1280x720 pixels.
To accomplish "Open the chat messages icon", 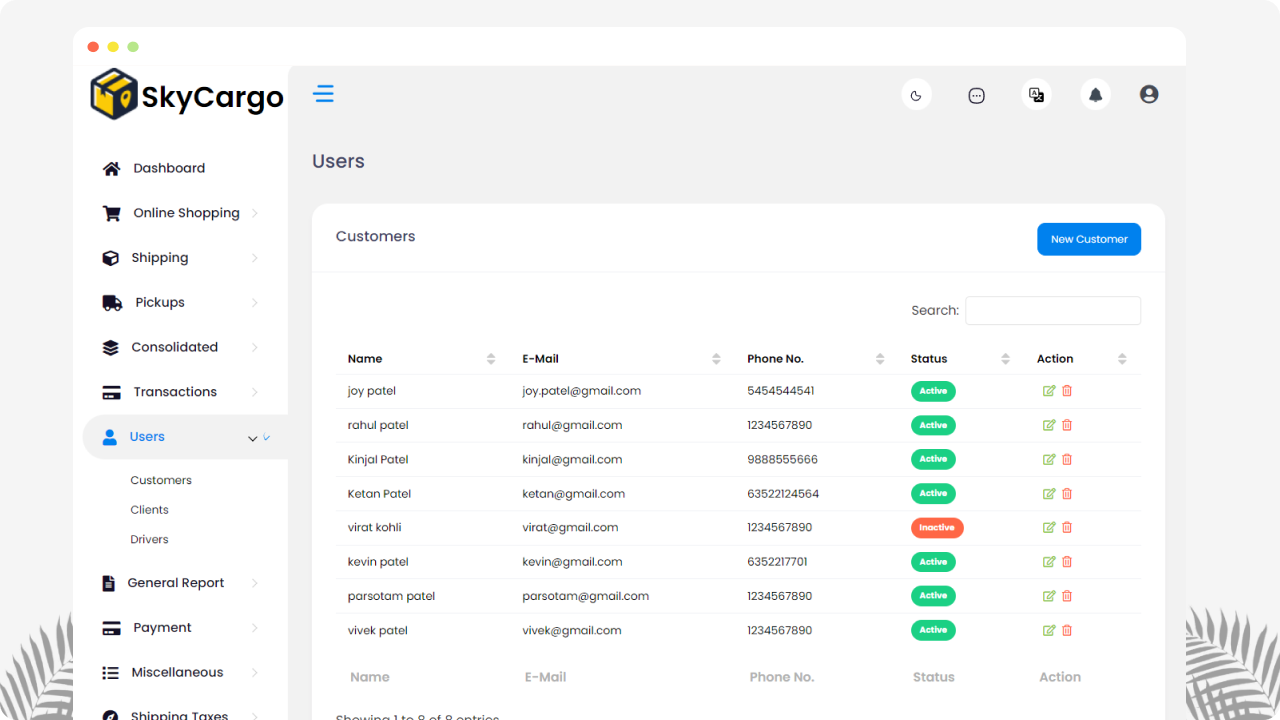I will tap(977, 95).
